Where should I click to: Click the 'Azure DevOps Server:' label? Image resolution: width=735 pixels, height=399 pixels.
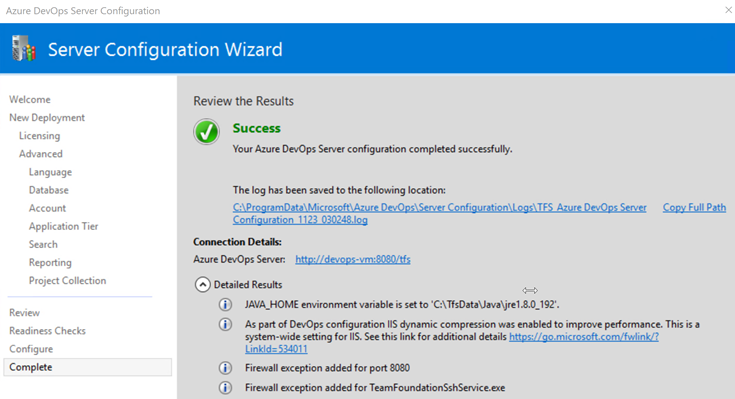pos(239,259)
